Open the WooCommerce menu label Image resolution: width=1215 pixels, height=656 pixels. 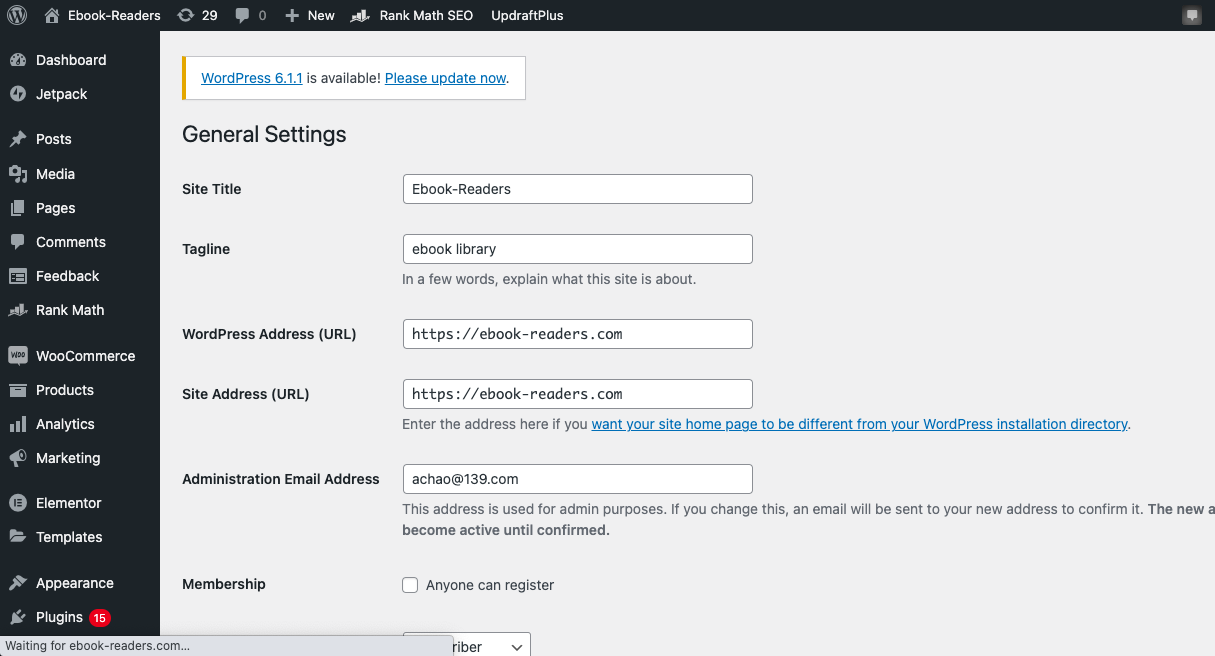click(x=86, y=356)
